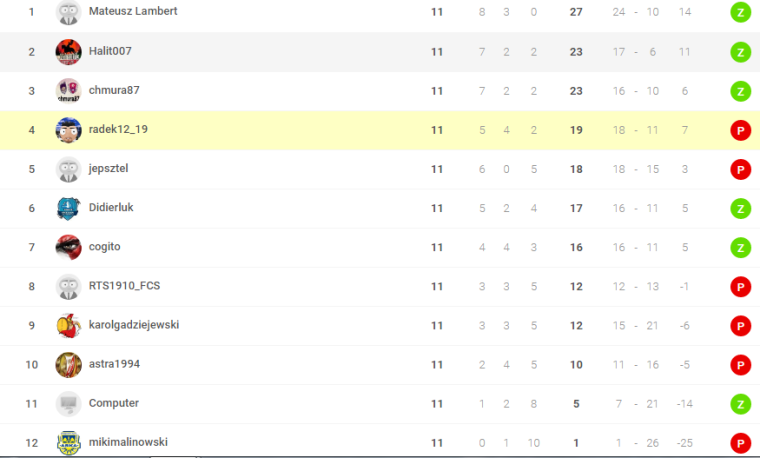This screenshot has width=760, height=458.
Task: Open astra1994's profile avatar
Action: click(68, 364)
